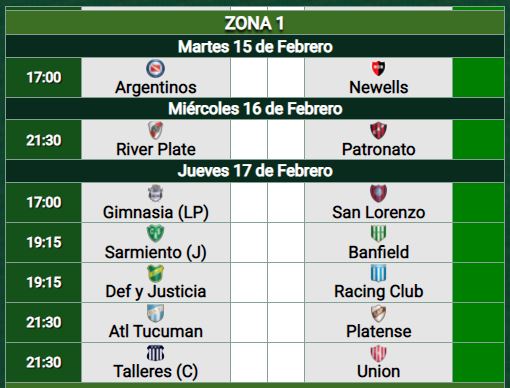Select the Martes 15 de Febrero header
The height and width of the screenshot is (388, 510).
point(255,46)
